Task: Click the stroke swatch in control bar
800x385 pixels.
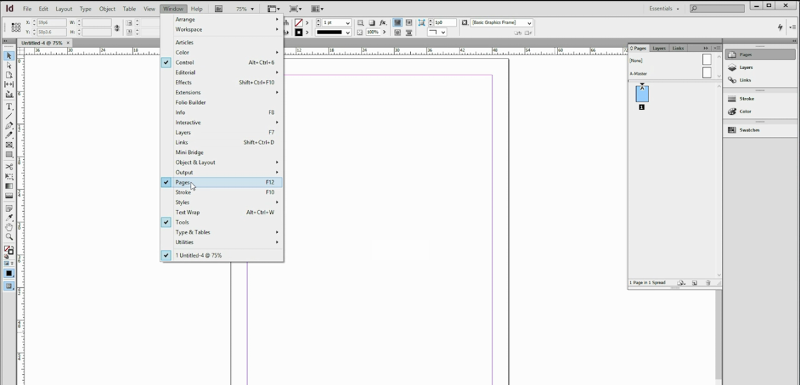Action: coord(298,32)
